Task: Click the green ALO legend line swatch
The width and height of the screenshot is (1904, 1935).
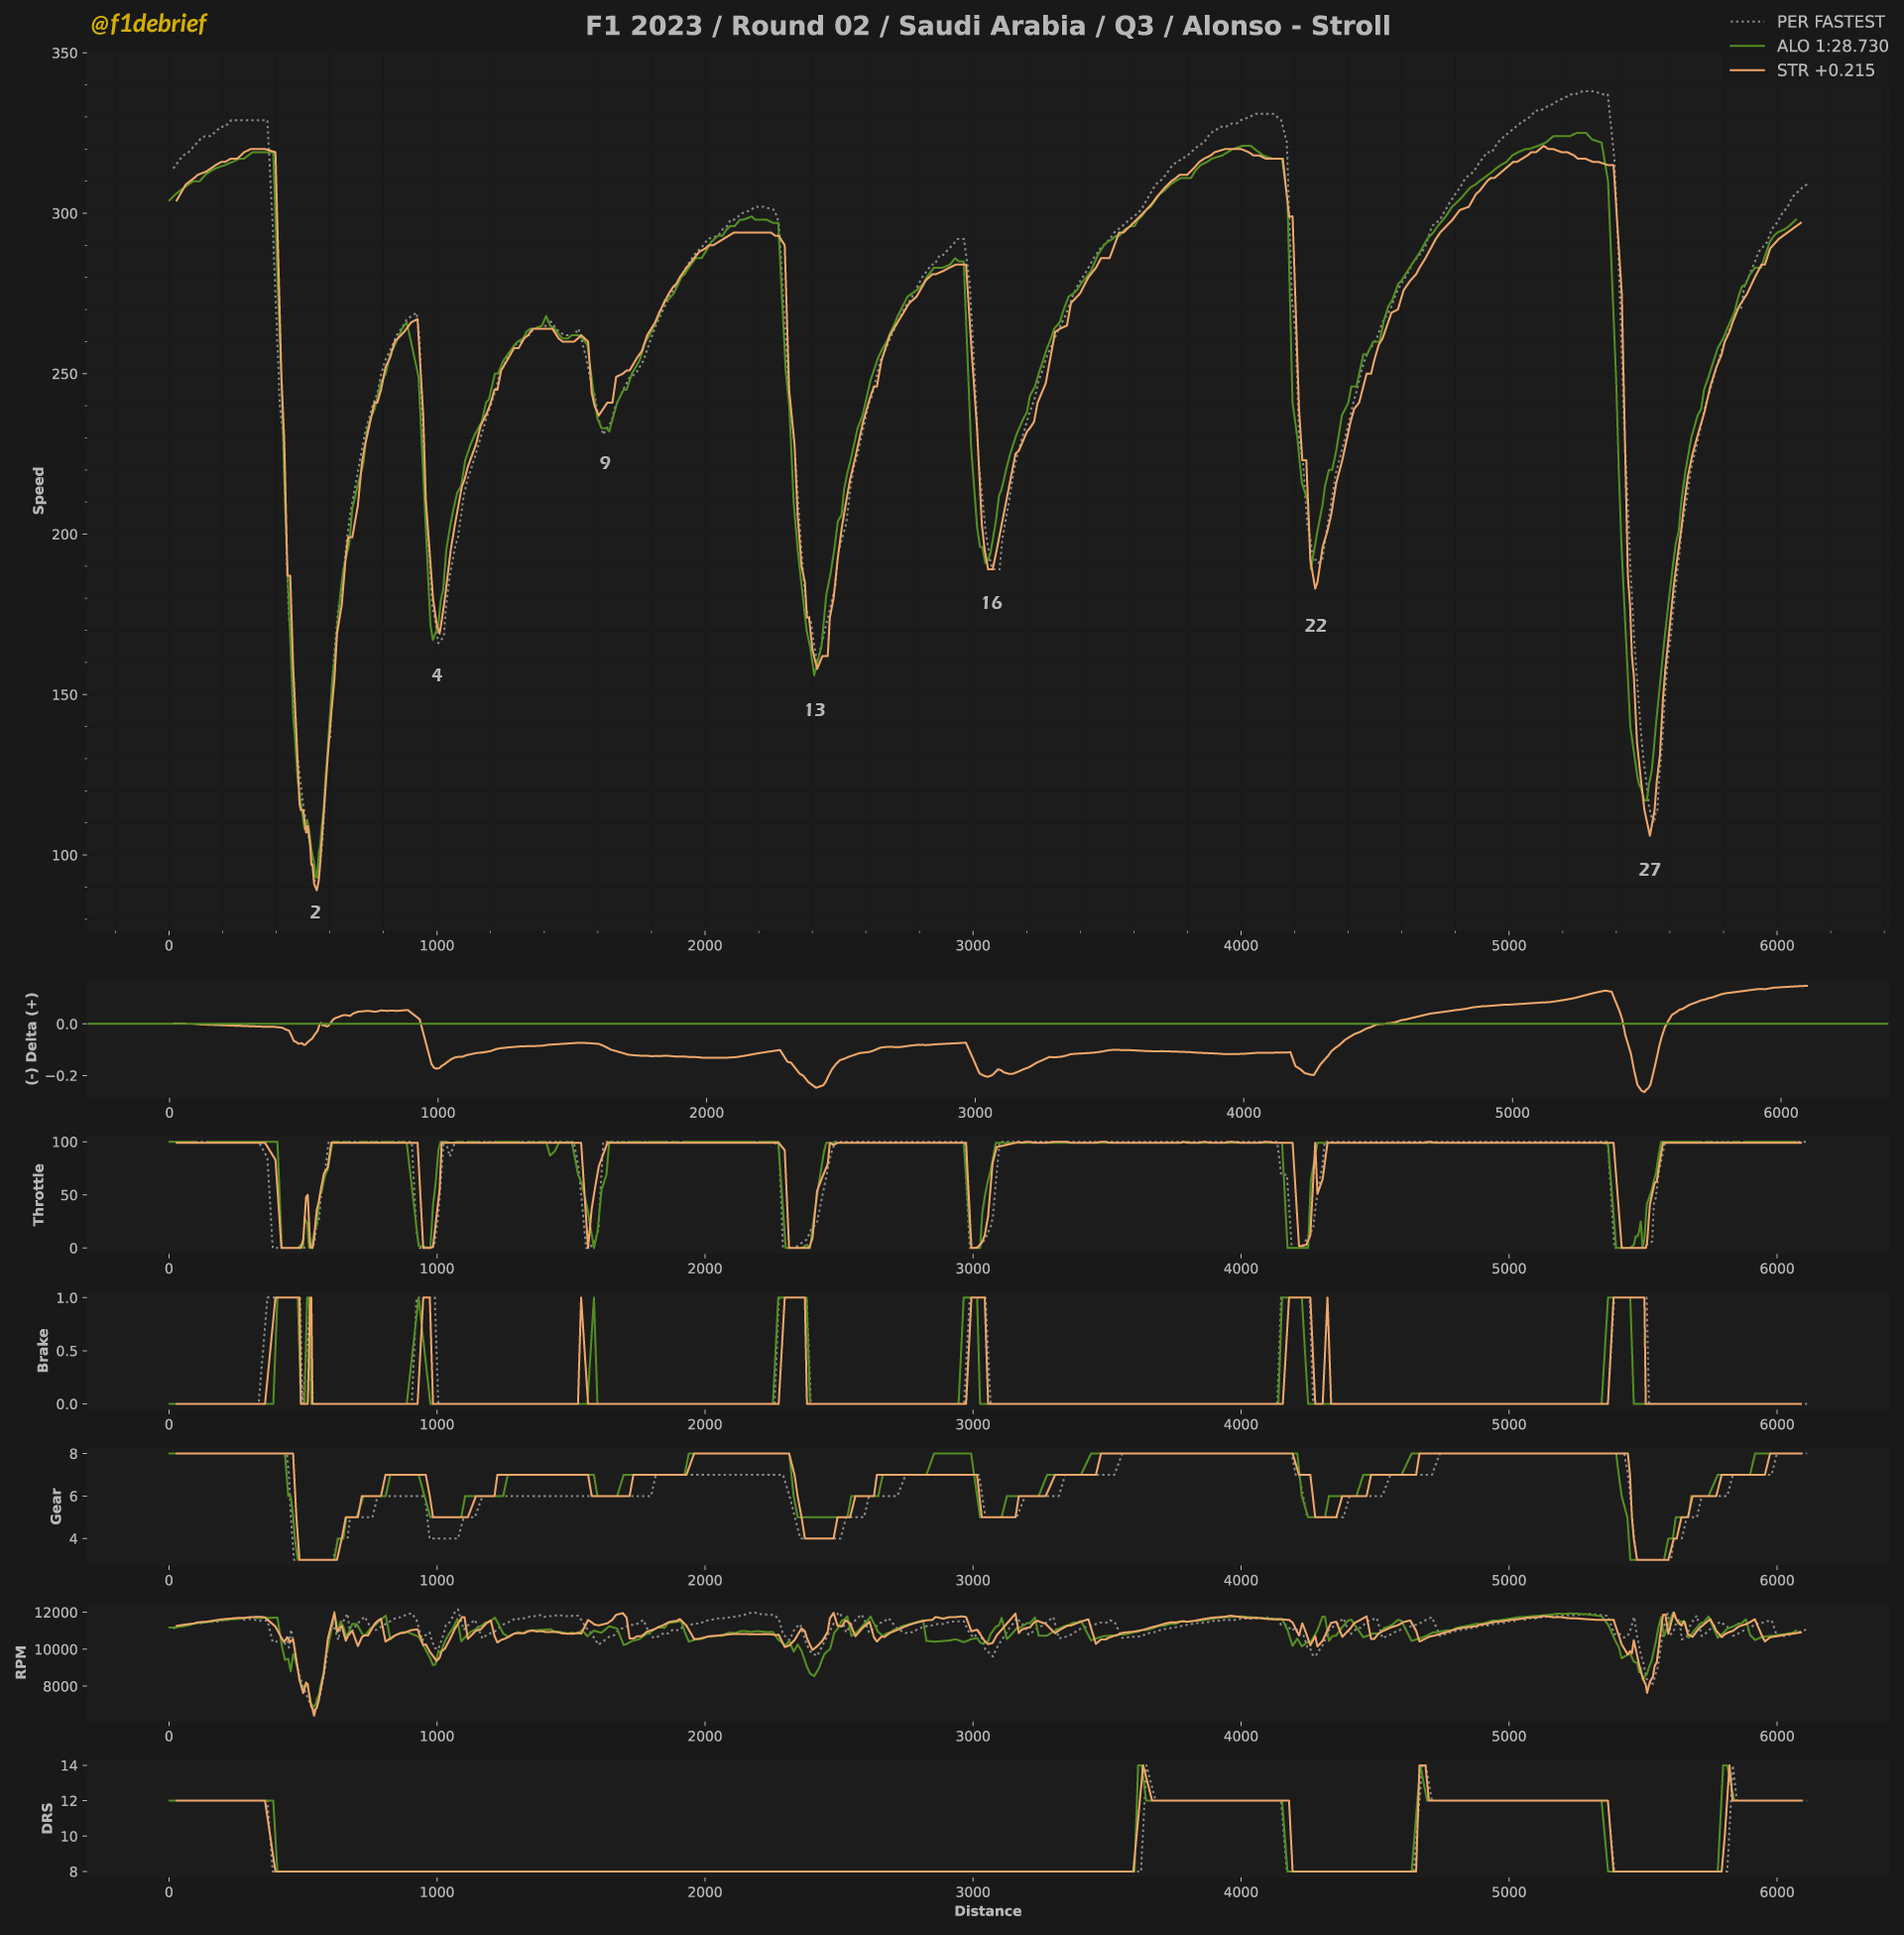Action: 1746,46
